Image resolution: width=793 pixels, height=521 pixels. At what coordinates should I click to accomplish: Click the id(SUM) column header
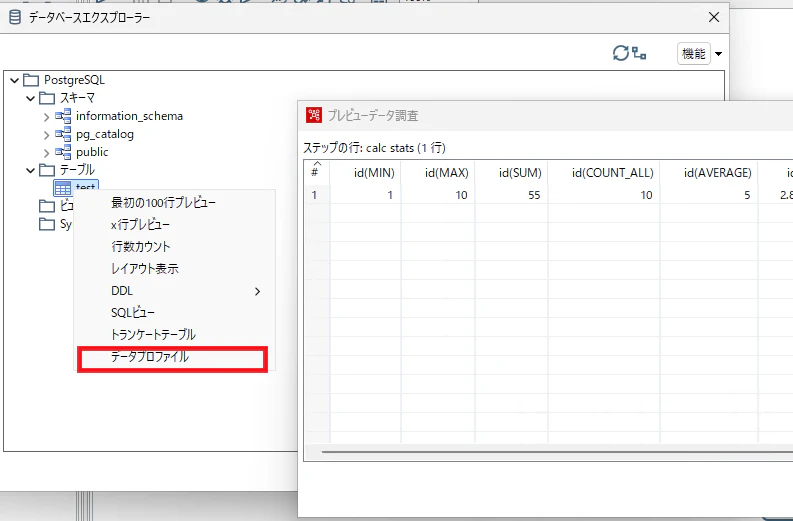[x=511, y=172]
